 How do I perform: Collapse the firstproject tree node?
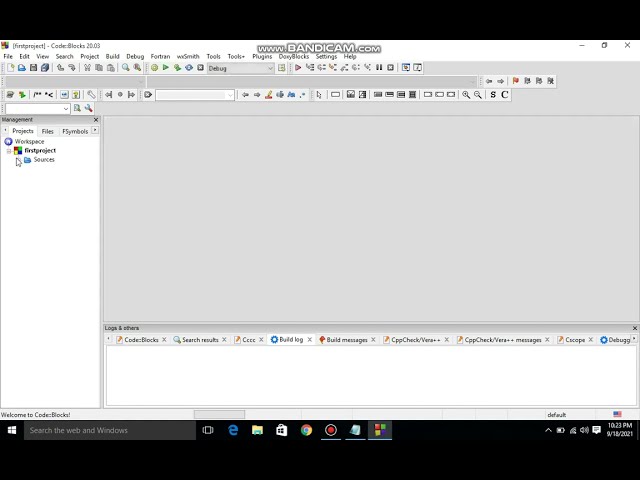9,151
